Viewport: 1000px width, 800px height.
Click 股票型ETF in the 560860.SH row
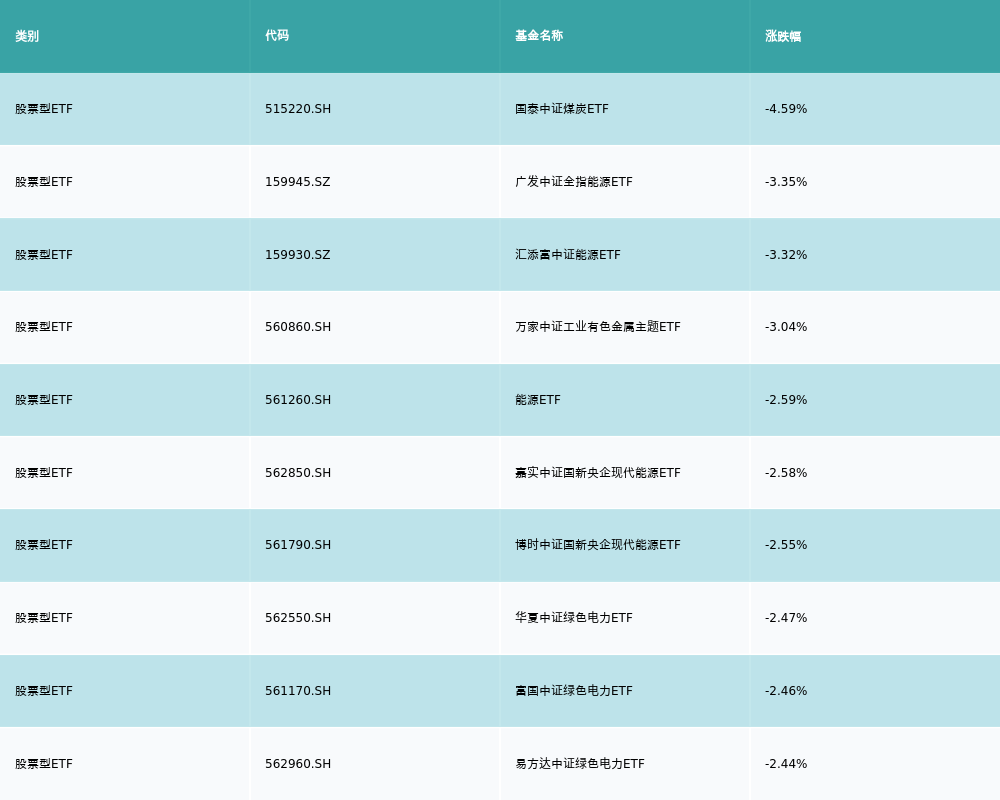tap(44, 327)
